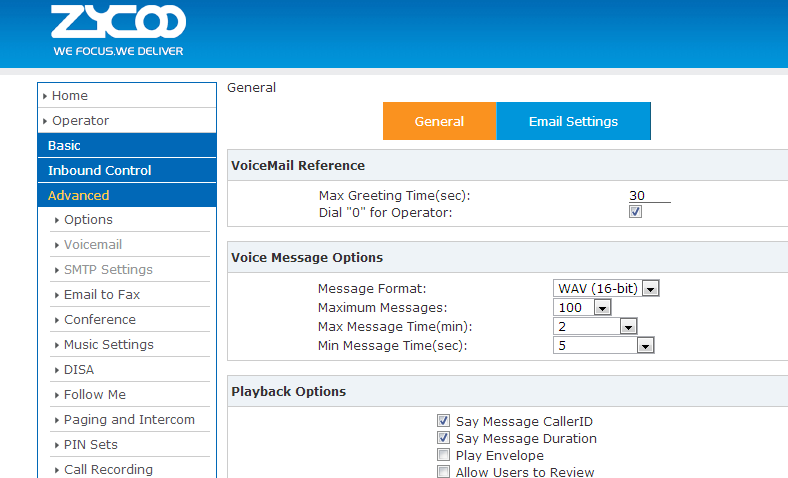Image resolution: width=788 pixels, height=478 pixels.
Task: Select the General tab
Action: [439, 122]
